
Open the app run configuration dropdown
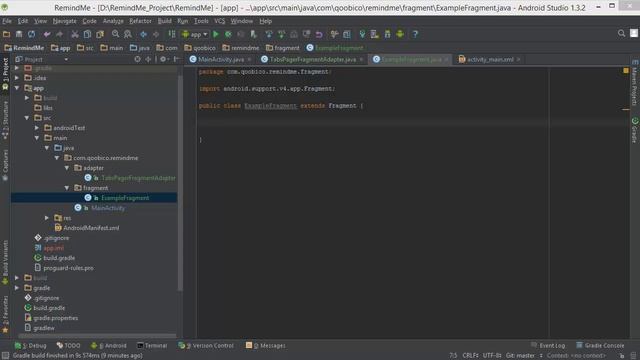195,34
